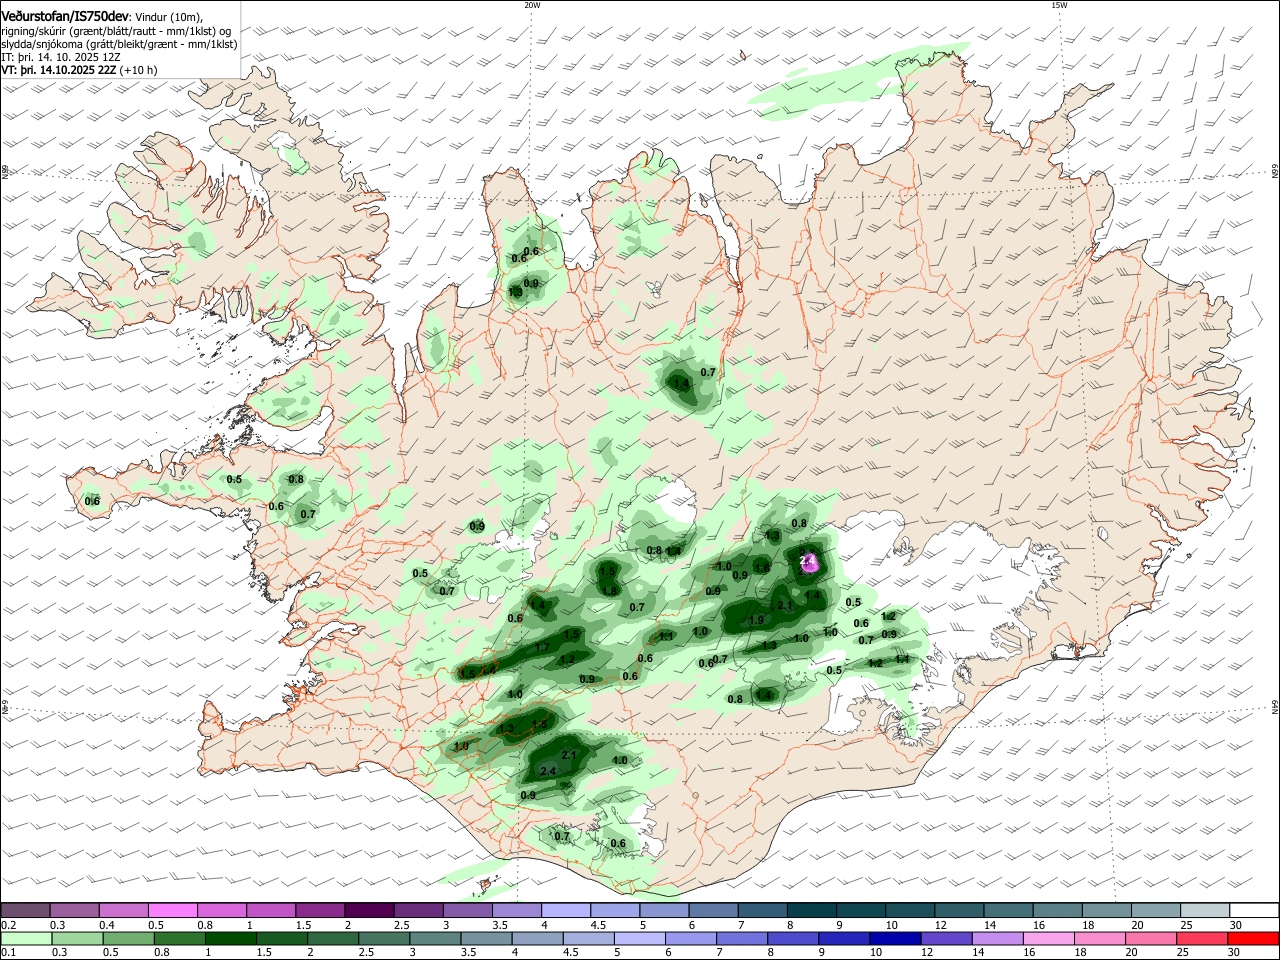
Task: Pick the purple 12 mm rain swatch
Action: click(x=946, y=939)
